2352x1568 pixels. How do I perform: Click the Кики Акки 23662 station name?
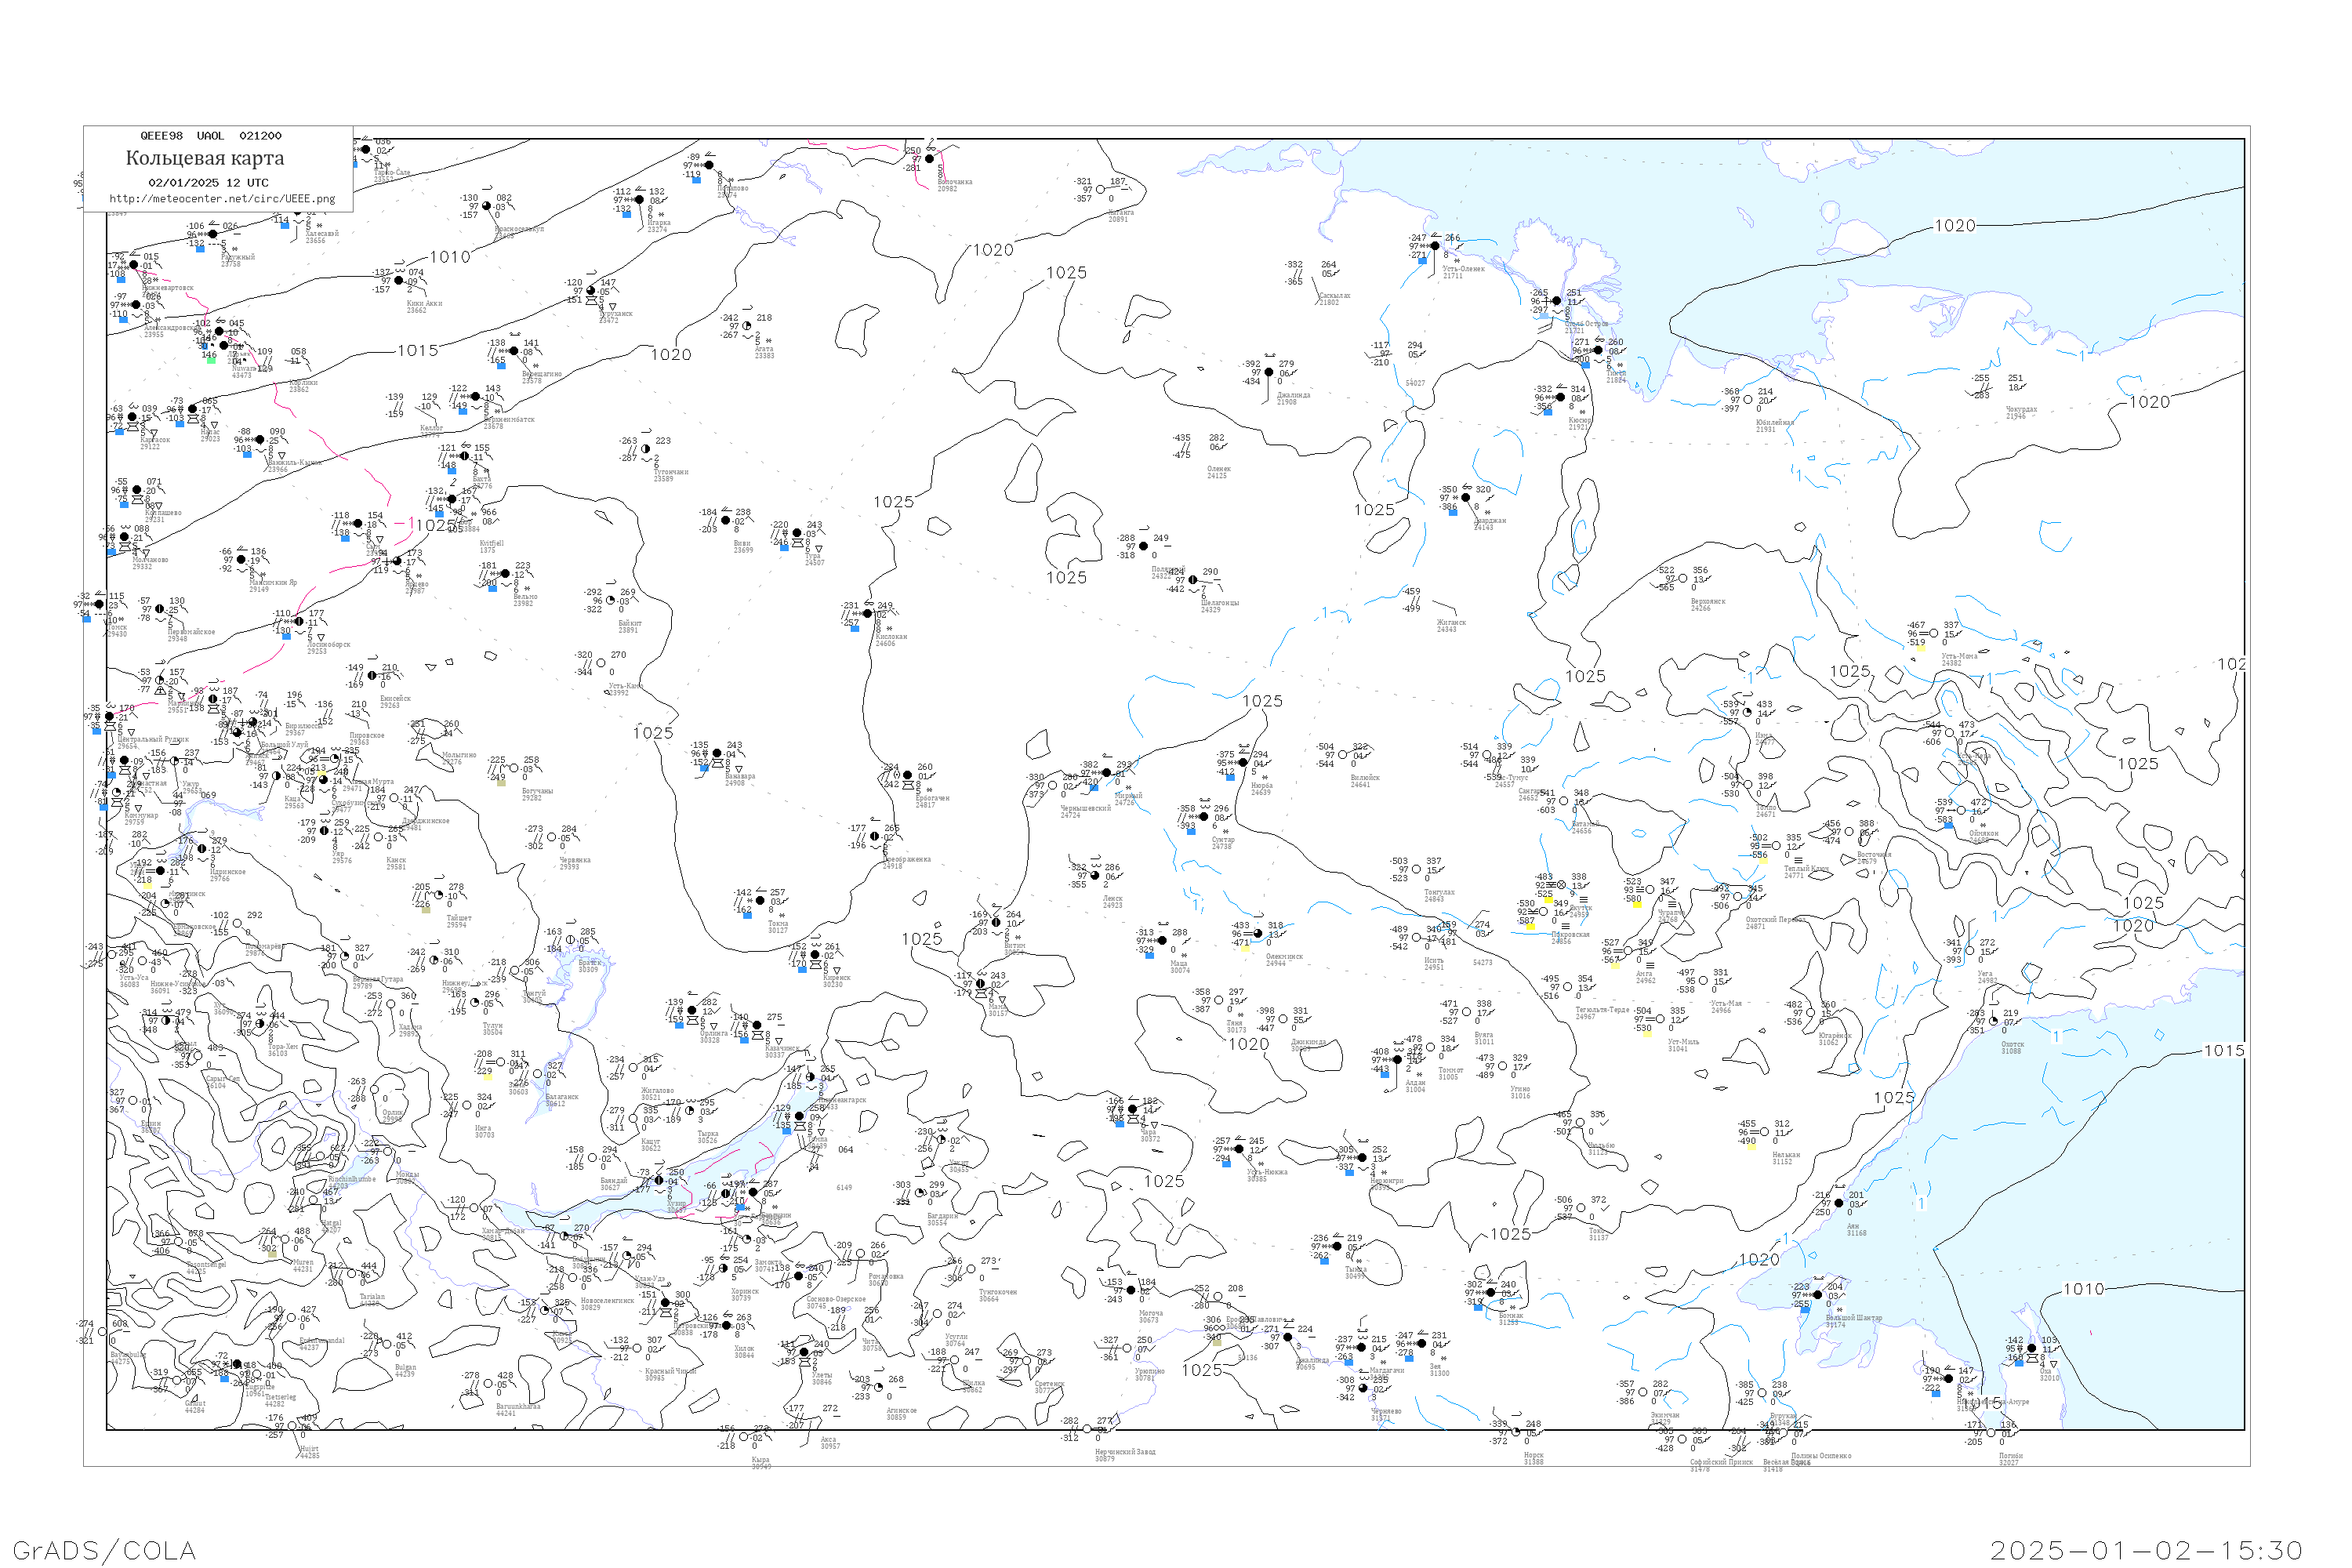(x=423, y=306)
